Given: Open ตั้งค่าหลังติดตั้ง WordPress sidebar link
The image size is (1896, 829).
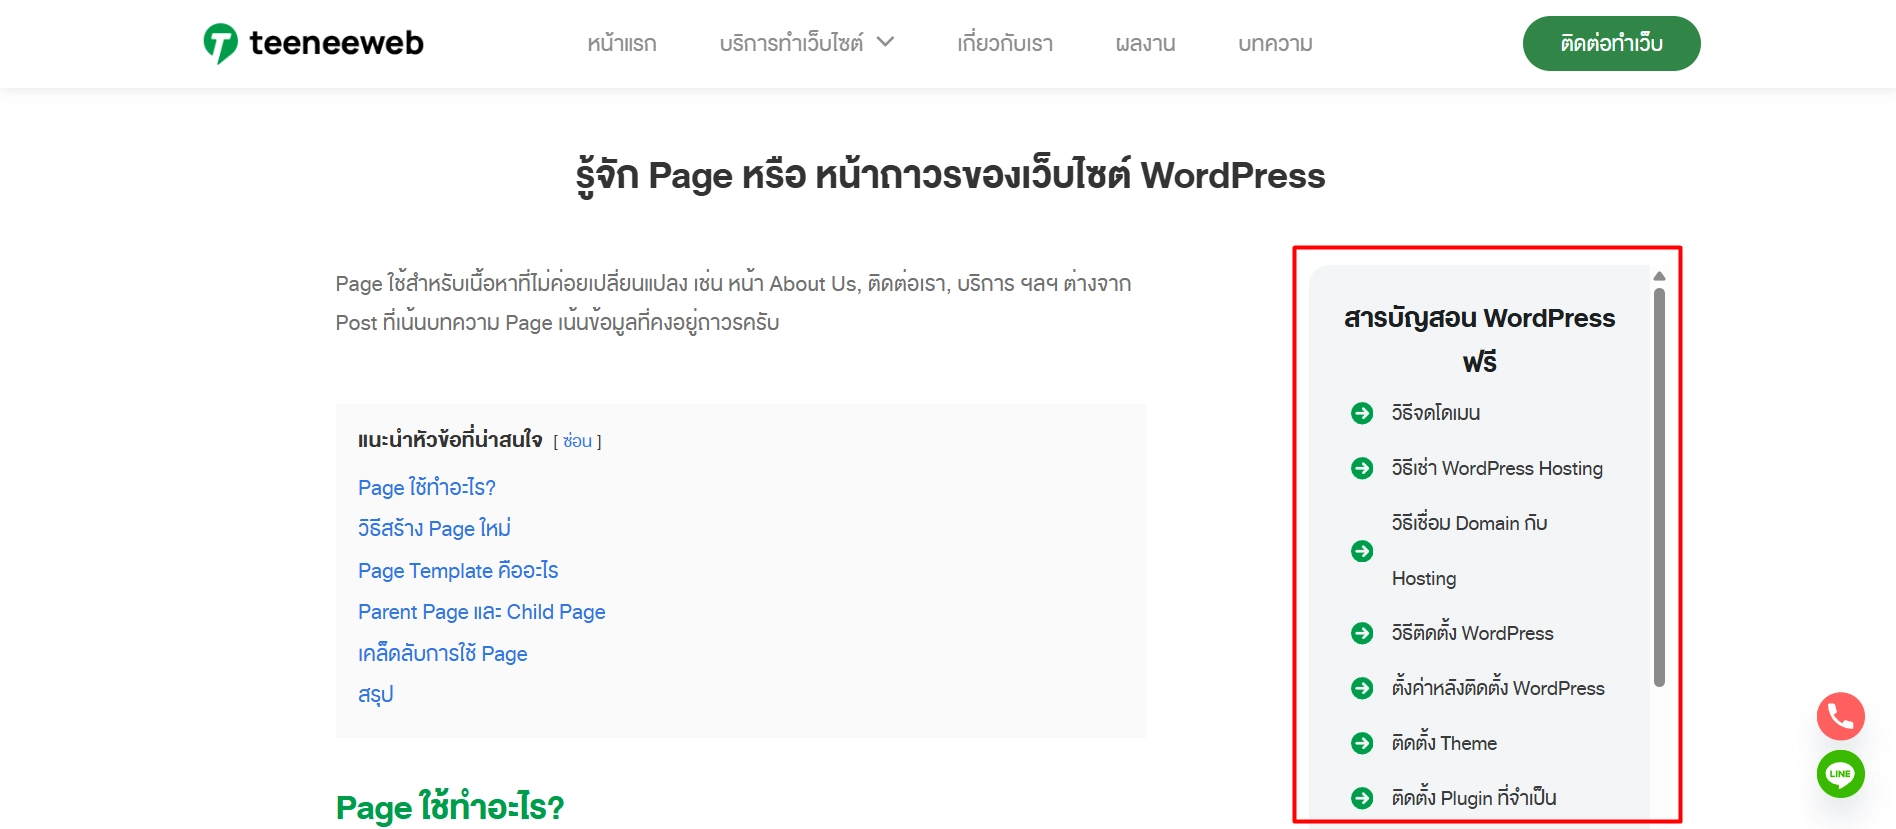Looking at the screenshot, I should (1498, 688).
